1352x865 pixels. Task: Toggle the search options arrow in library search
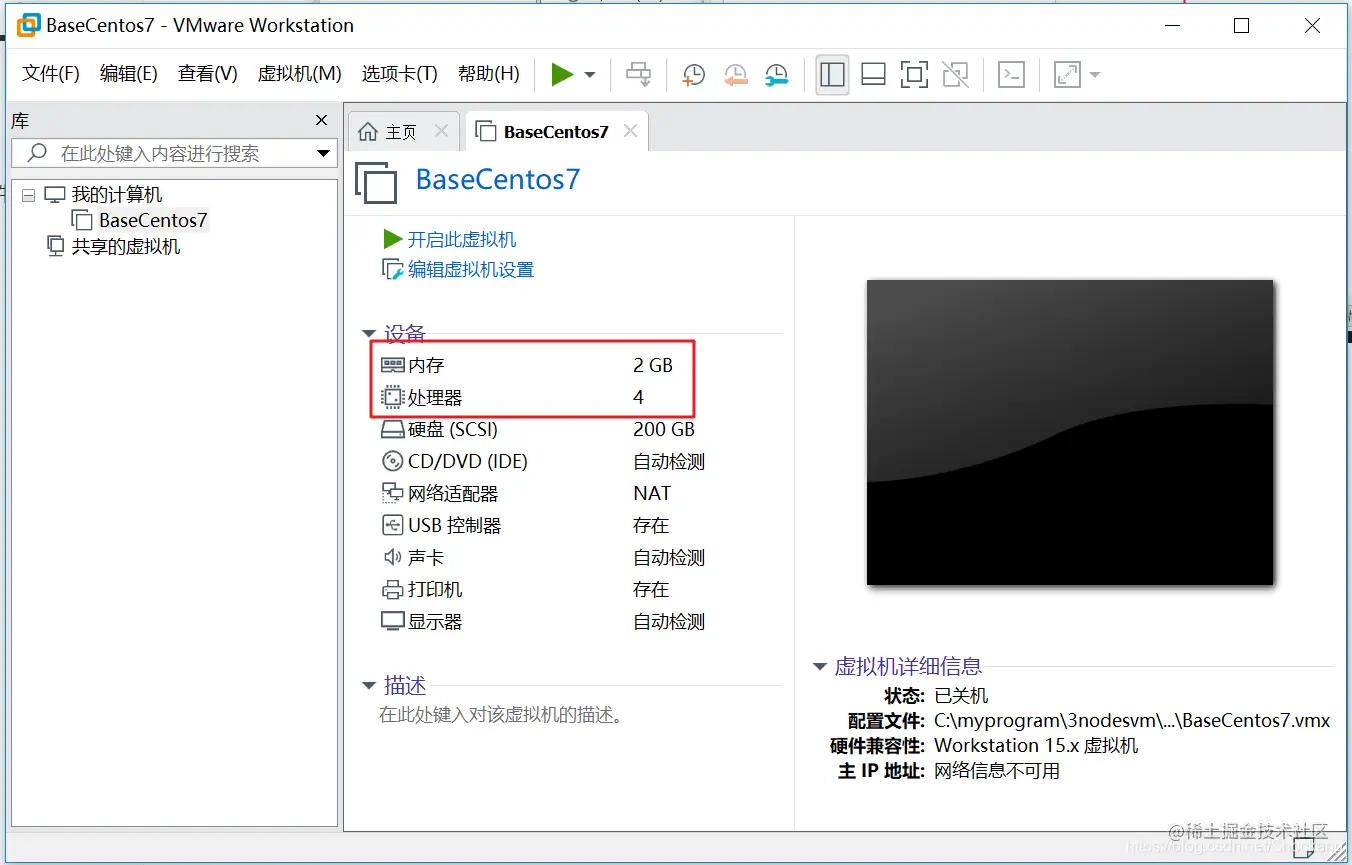coord(323,153)
